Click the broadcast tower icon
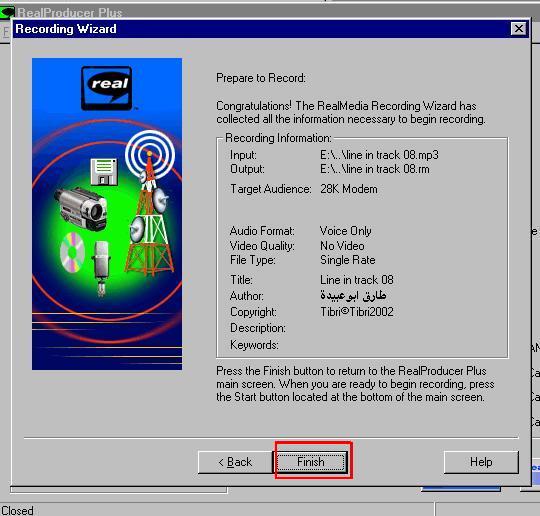Image resolution: width=540 pixels, height=516 pixels. tap(149, 203)
